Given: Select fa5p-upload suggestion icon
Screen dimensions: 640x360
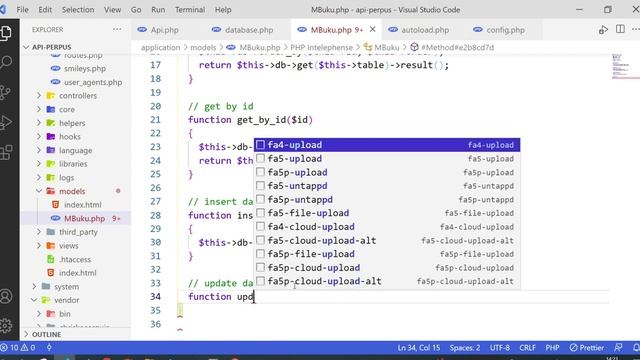Looking at the screenshot, I should [x=260, y=172].
